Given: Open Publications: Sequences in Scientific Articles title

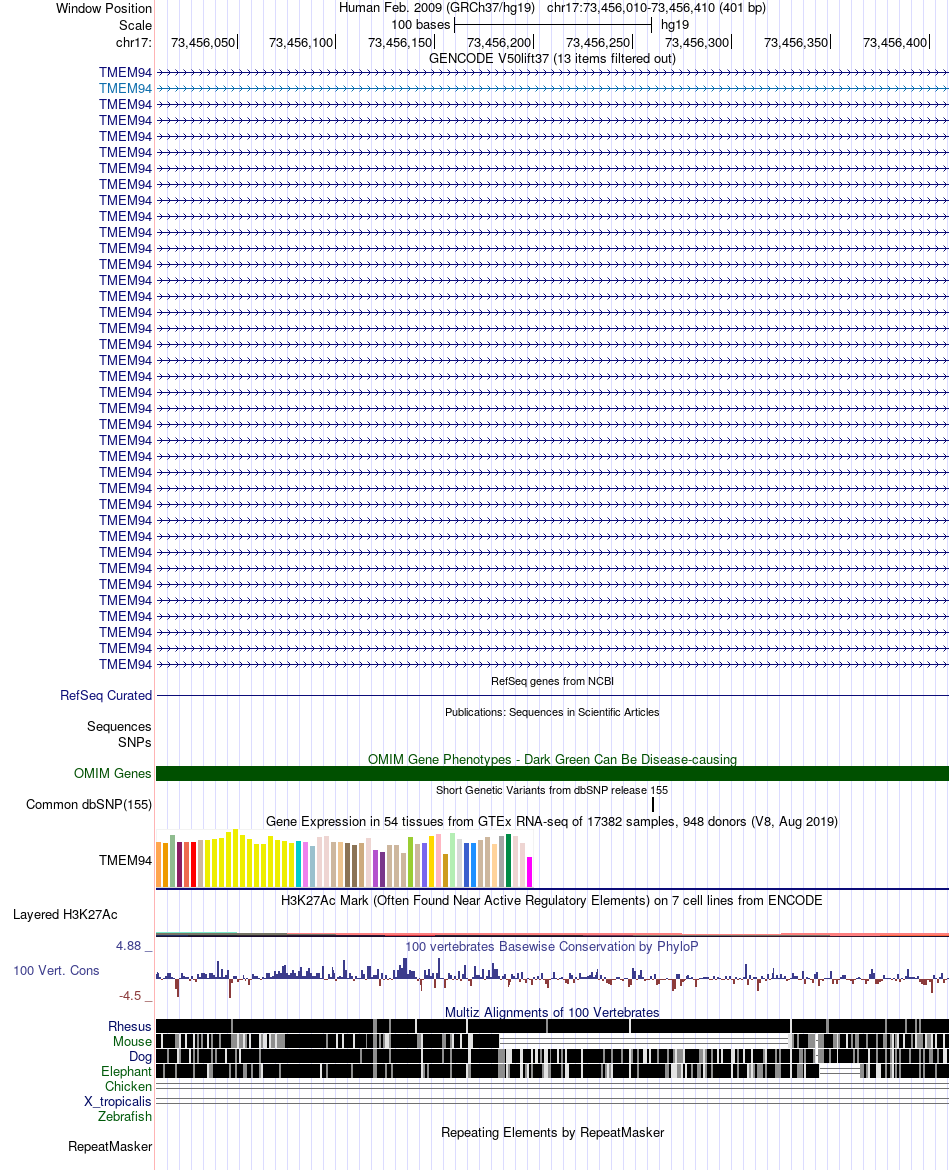Looking at the screenshot, I should [x=552, y=713].
